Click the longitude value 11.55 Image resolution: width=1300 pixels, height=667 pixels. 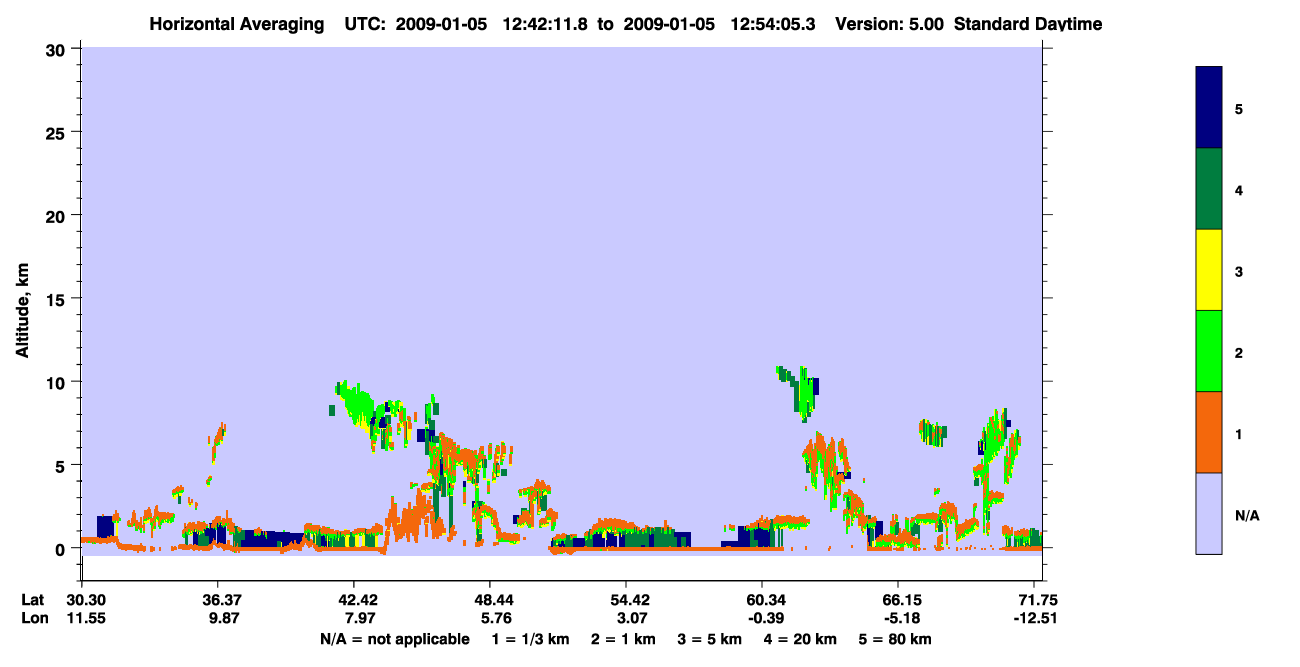87,618
